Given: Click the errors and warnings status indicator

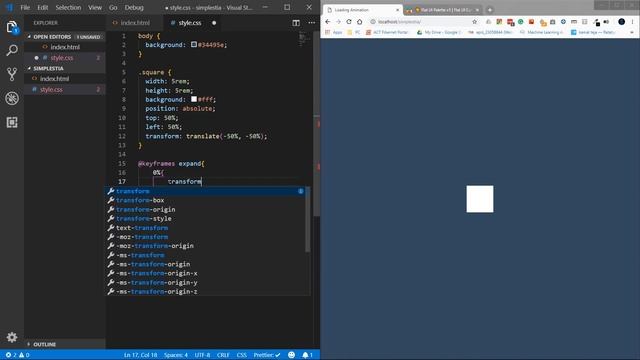Looking at the screenshot, I should [18, 355].
